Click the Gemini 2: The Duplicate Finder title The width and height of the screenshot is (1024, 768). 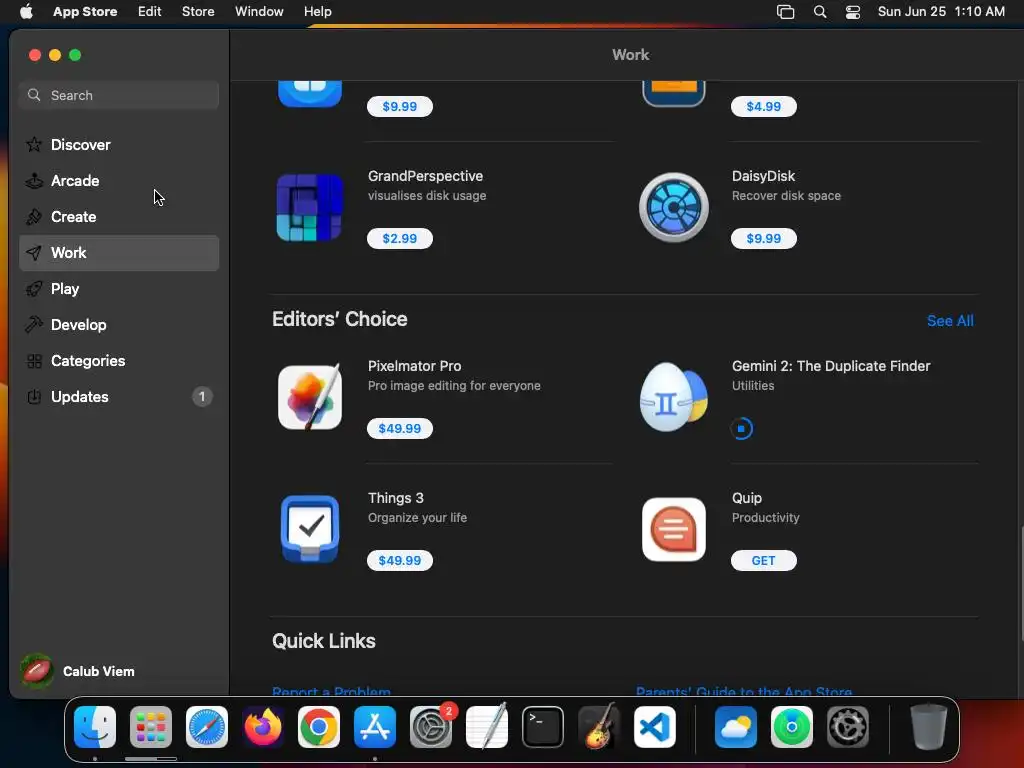[x=831, y=366]
